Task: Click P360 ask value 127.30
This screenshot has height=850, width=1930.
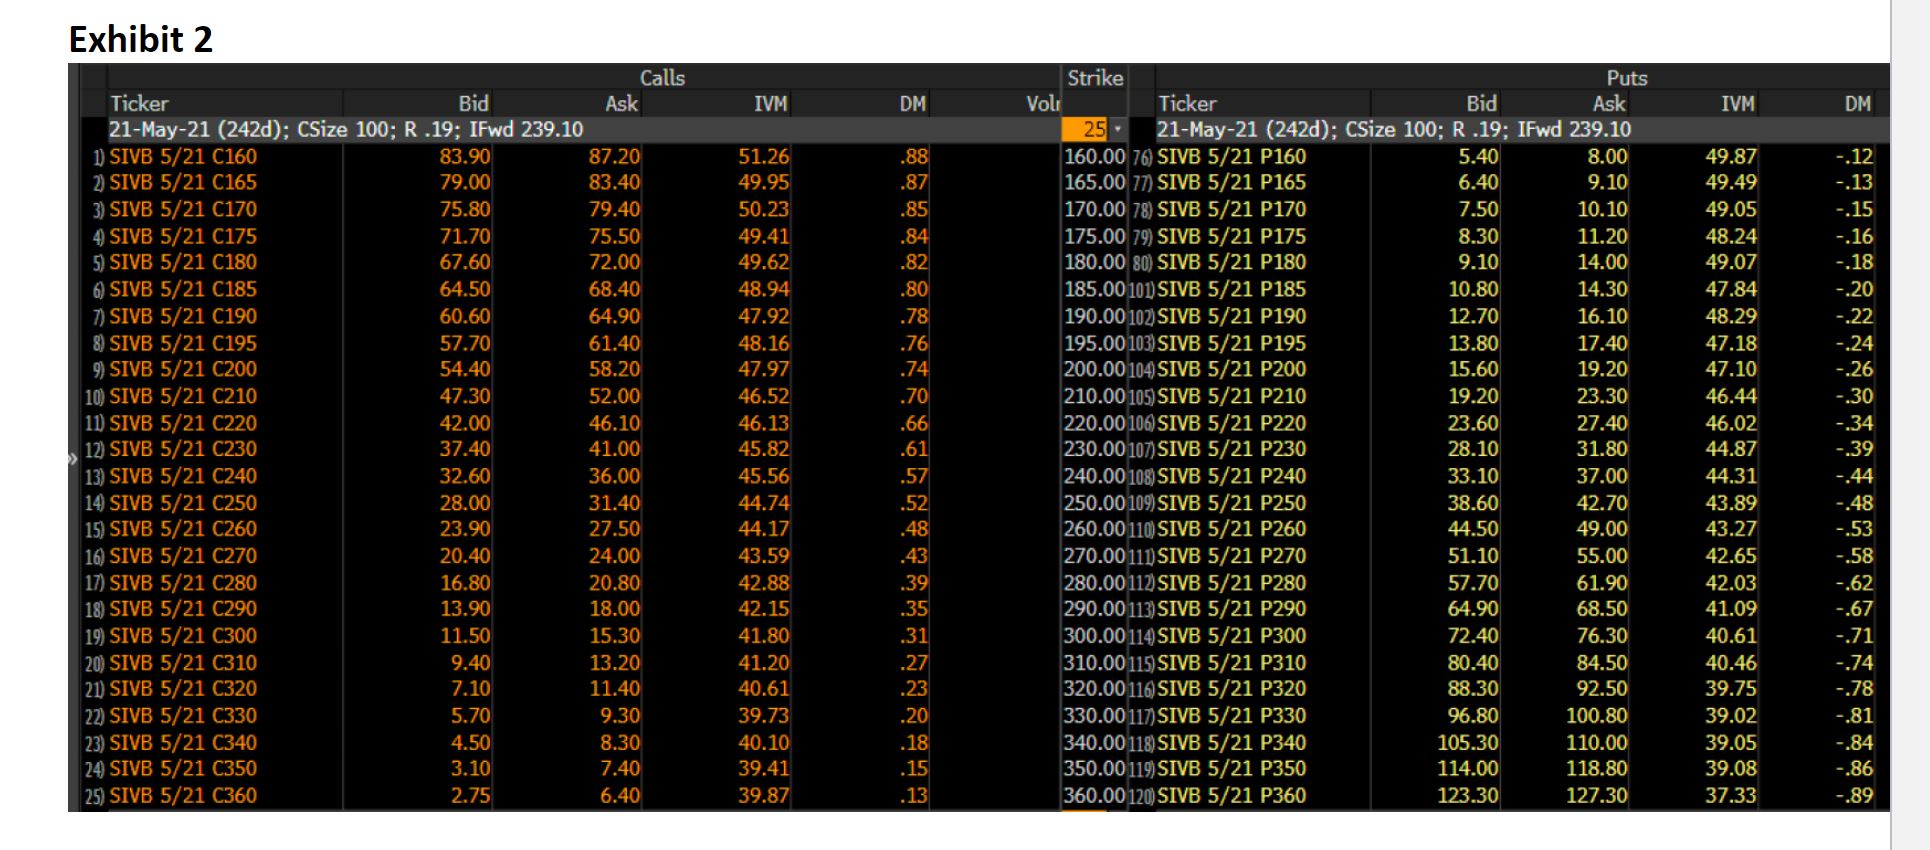Action: click(1596, 796)
